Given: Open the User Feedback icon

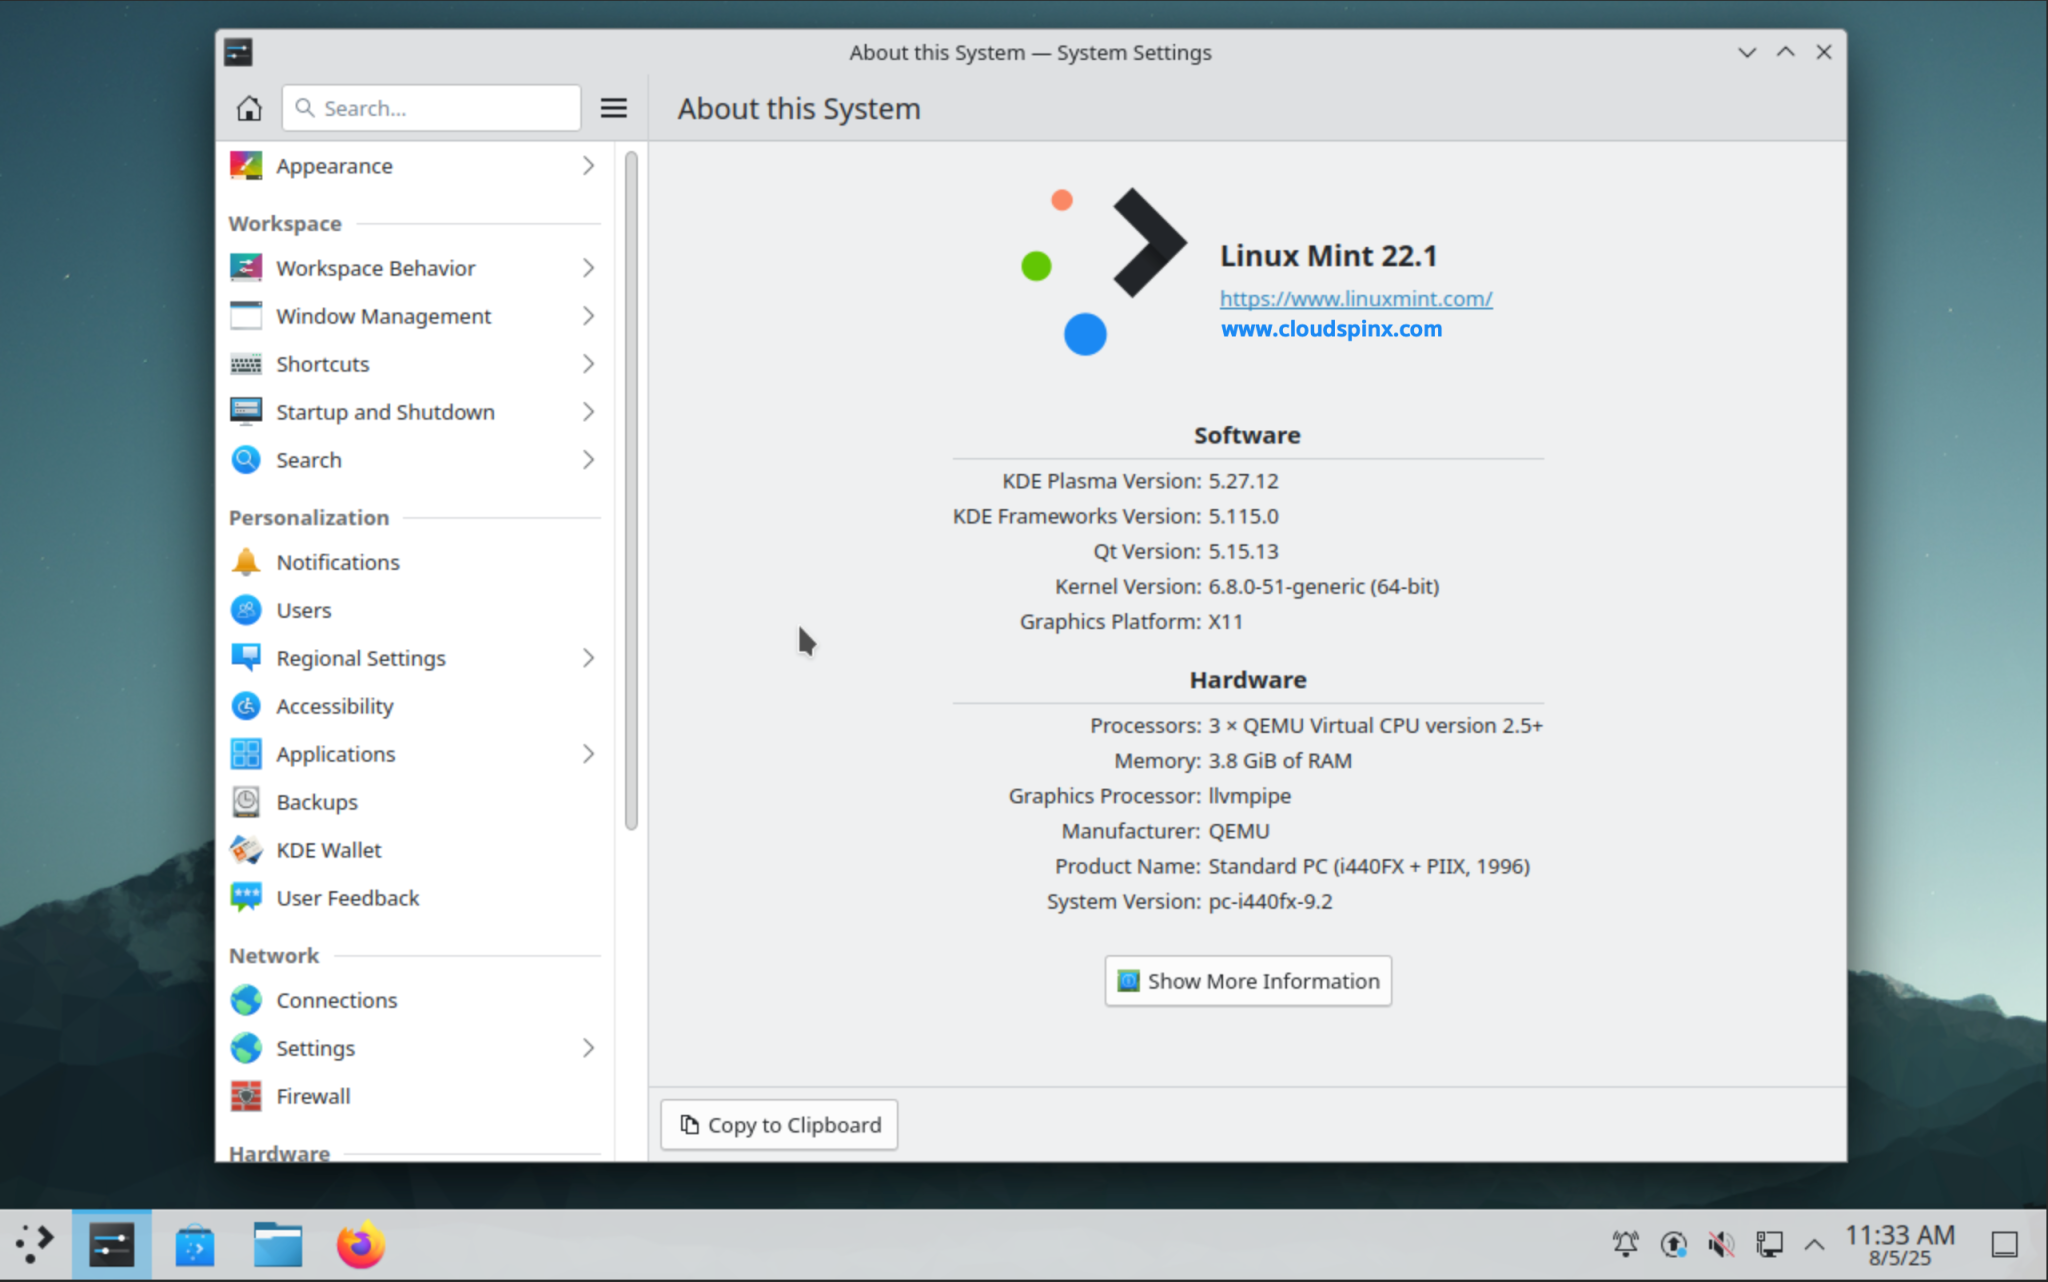Looking at the screenshot, I should pos(246,897).
